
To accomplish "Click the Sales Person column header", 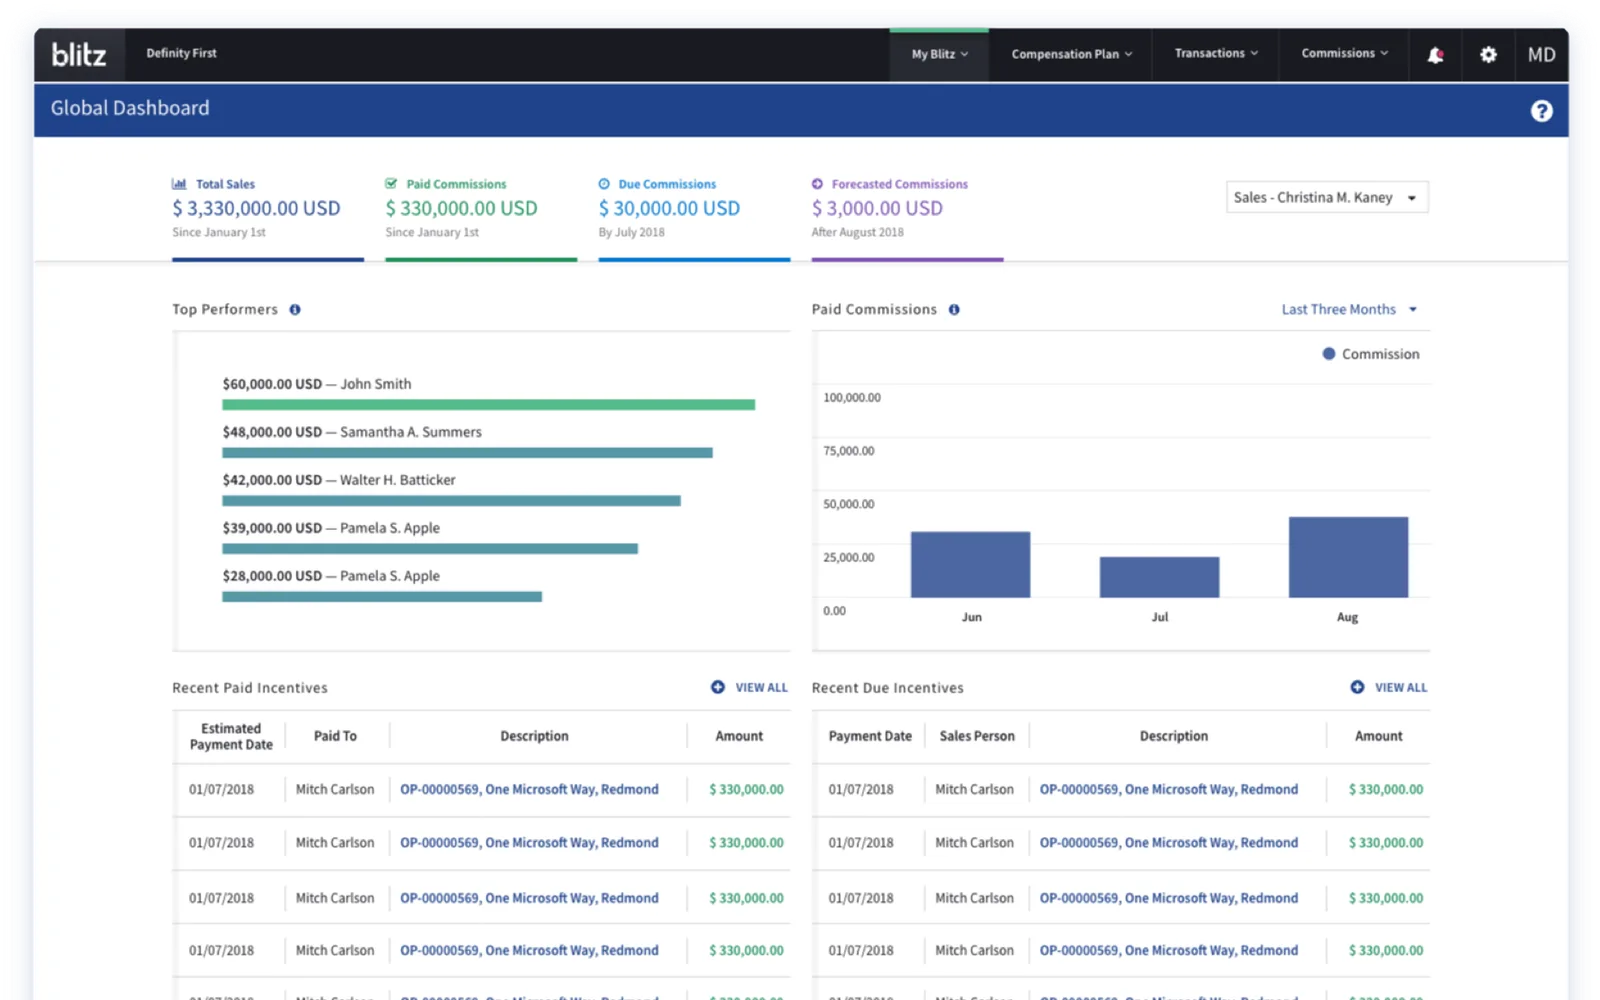I will [x=977, y=737].
